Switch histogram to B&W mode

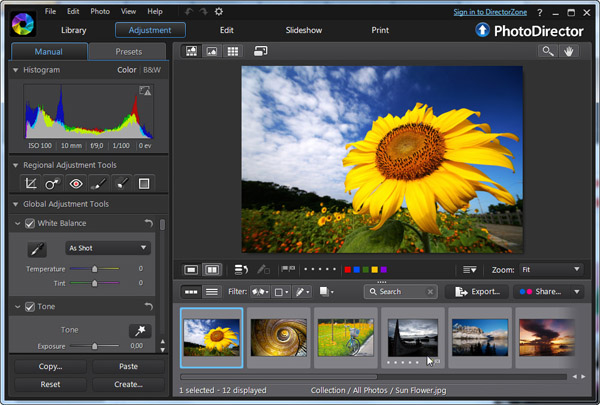[x=151, y=70]
